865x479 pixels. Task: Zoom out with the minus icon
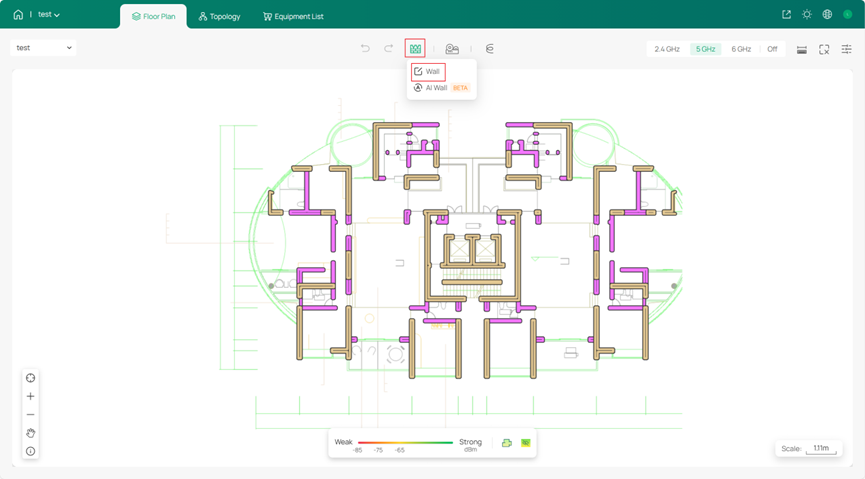pos(31,414)
